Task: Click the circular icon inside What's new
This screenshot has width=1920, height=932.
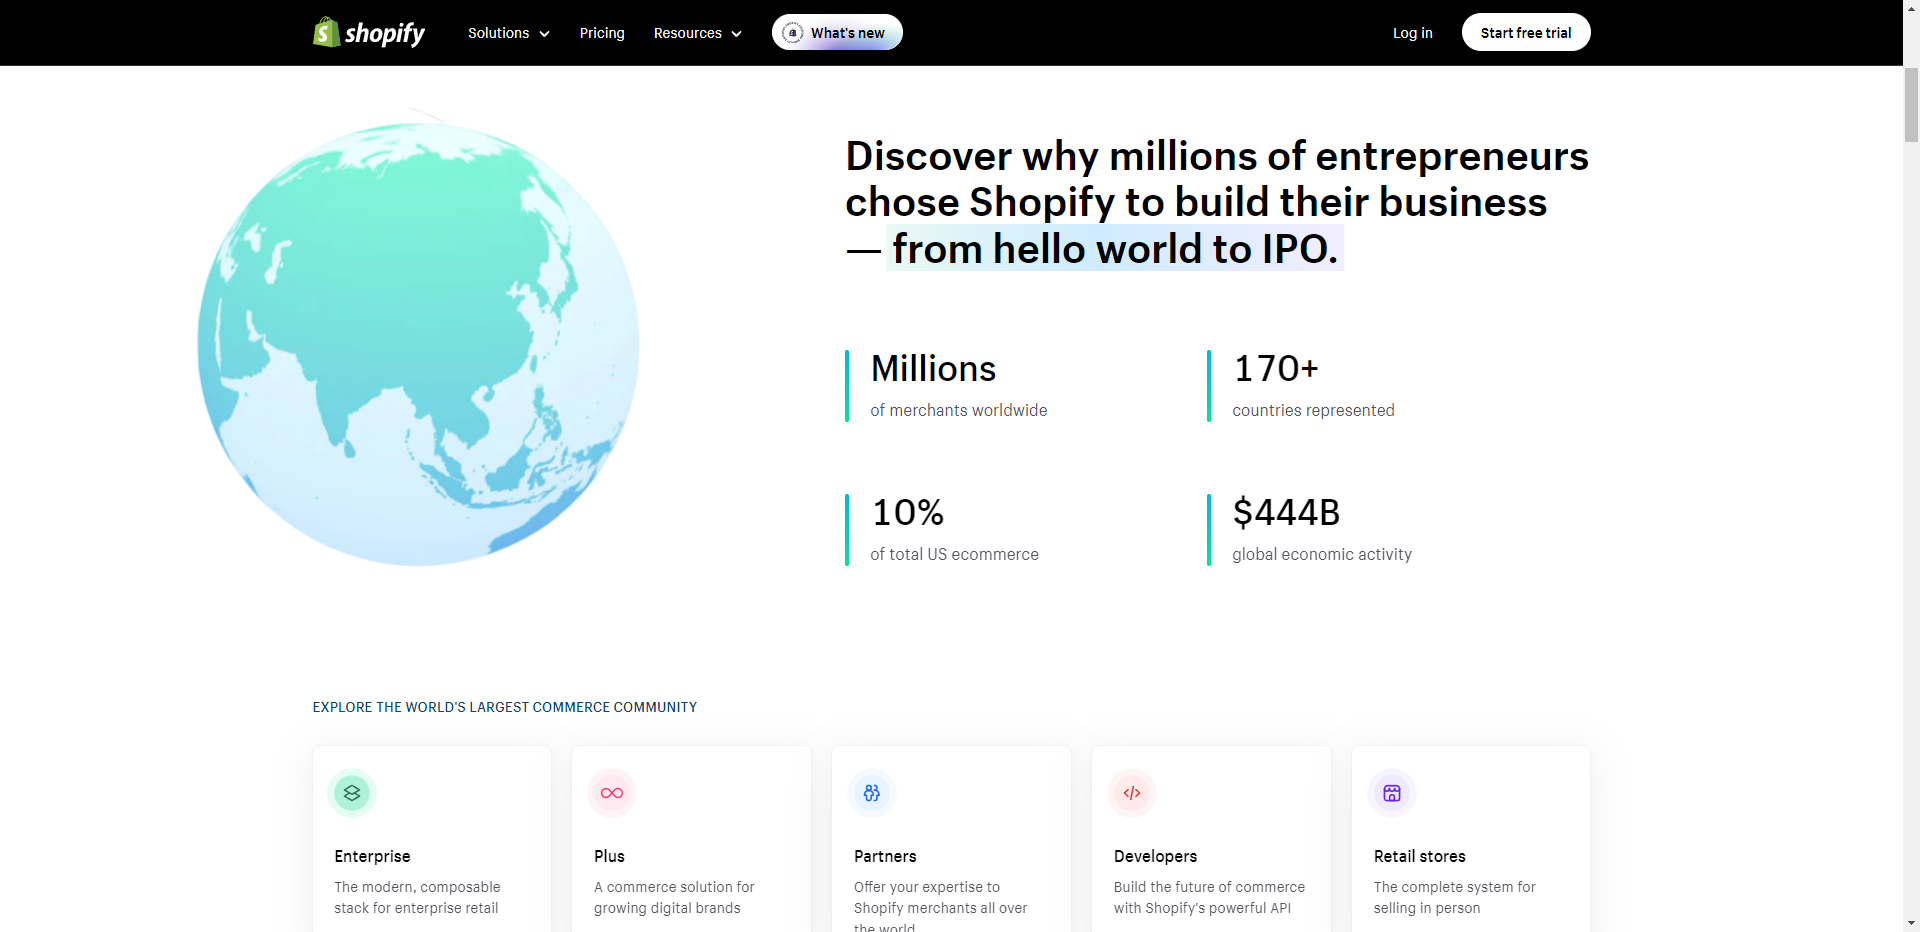Action: point(792,33)
